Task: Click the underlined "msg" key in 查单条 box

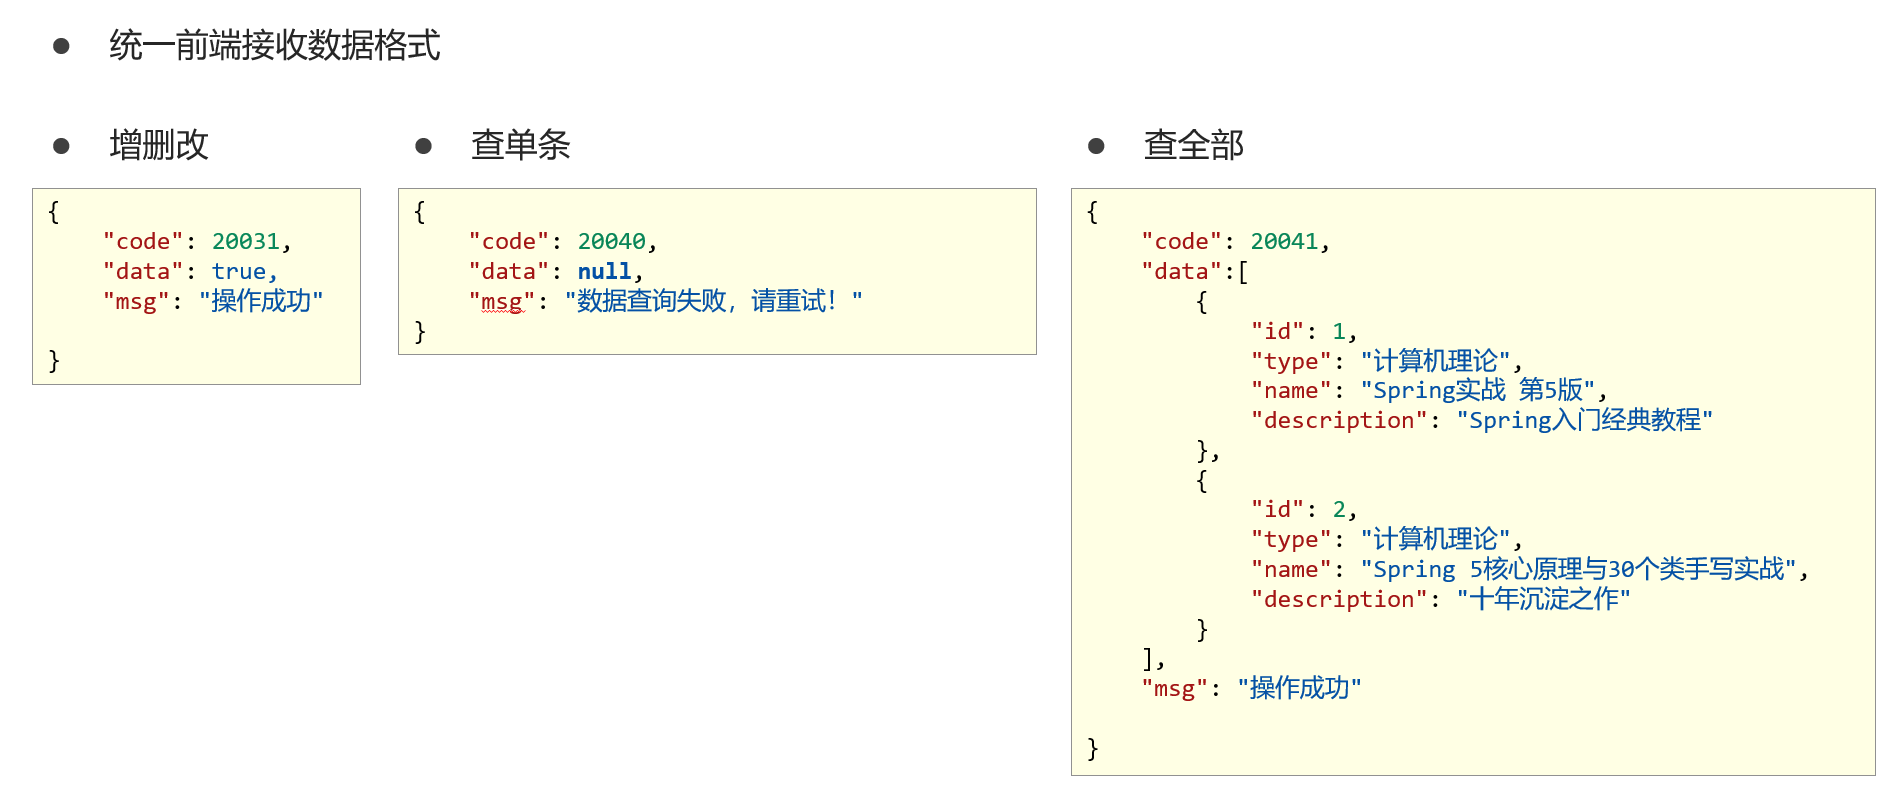Action: tap(501, 302)
